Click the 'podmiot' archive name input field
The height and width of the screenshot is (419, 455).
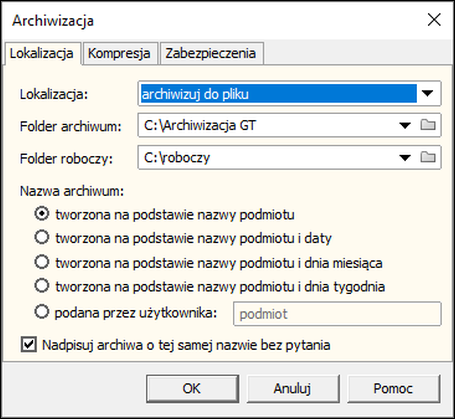[337, 314]
